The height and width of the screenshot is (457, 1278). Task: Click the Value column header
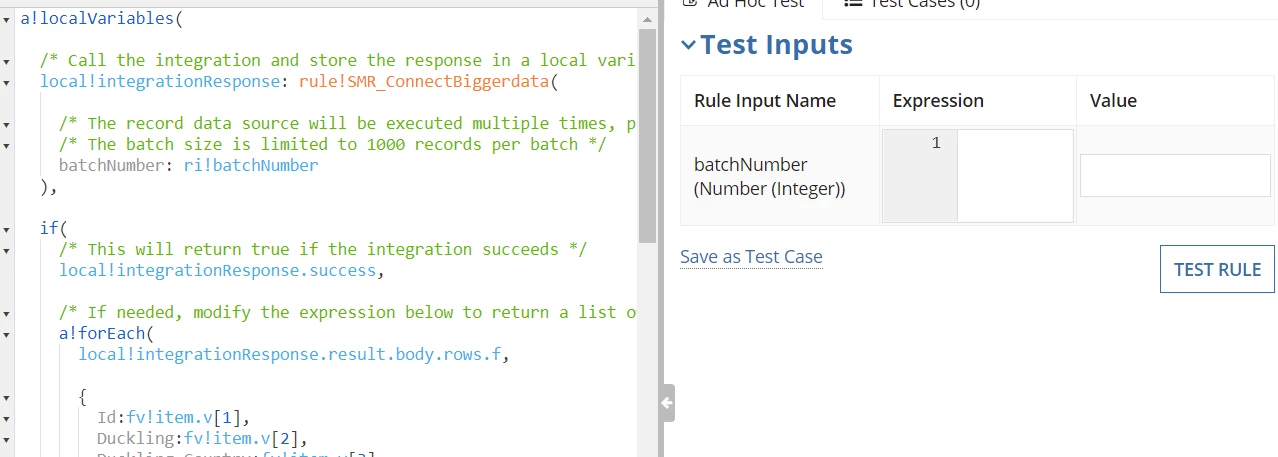point(1113,101)
